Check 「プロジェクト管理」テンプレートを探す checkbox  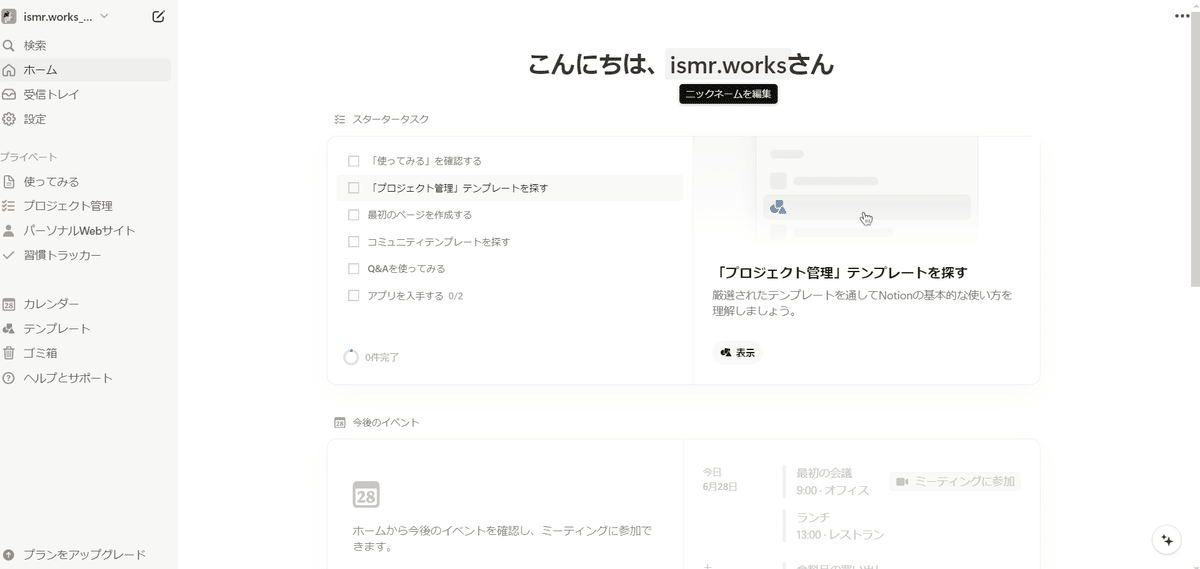point(353,188)
